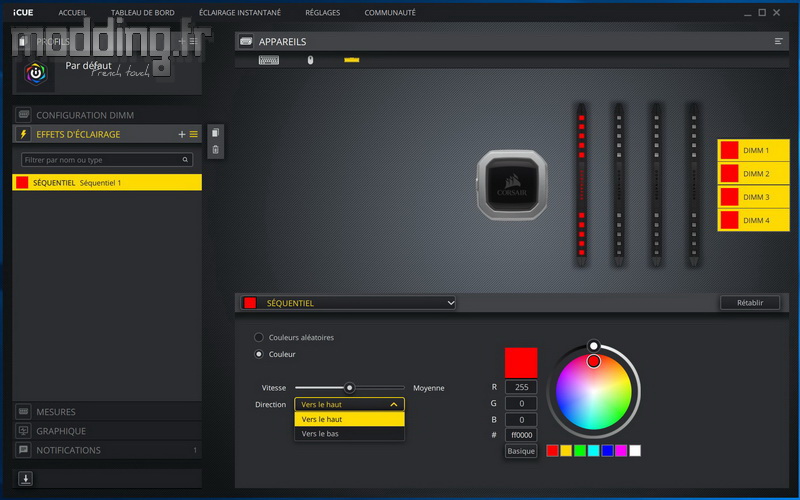
Task: Click the large red color preview
Action: (x=521, y=363)
